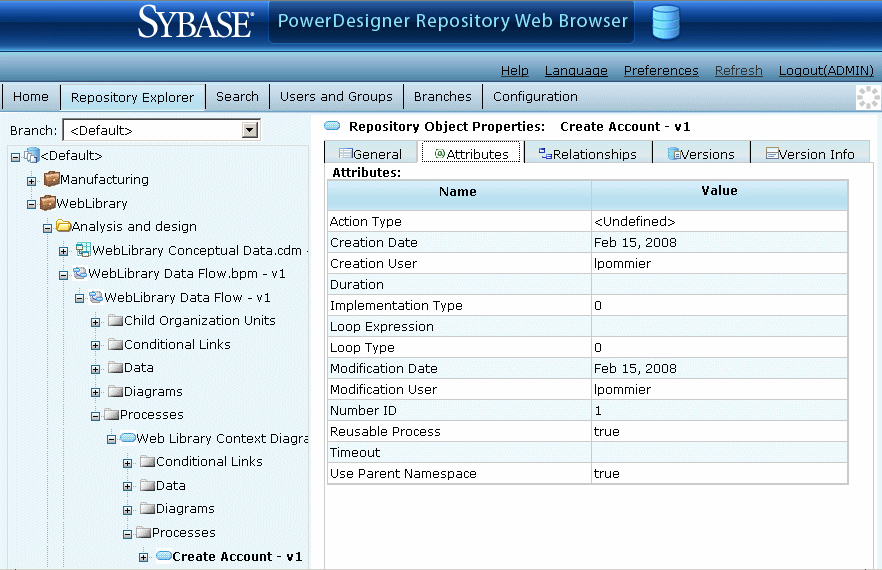Click the Logout(ADMIN) link

coord(826,71)
